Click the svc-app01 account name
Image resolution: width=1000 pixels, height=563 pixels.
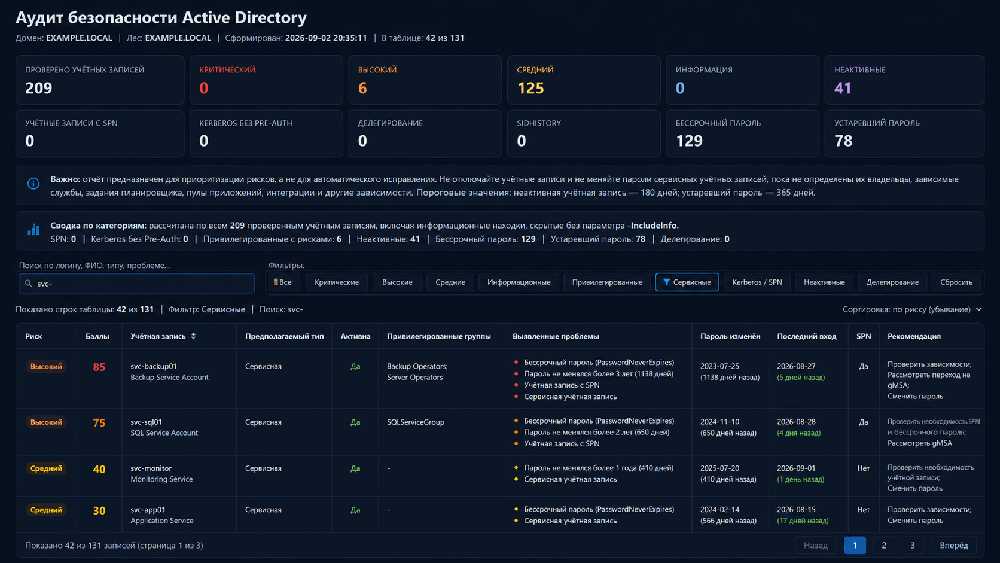click(148, 510)
